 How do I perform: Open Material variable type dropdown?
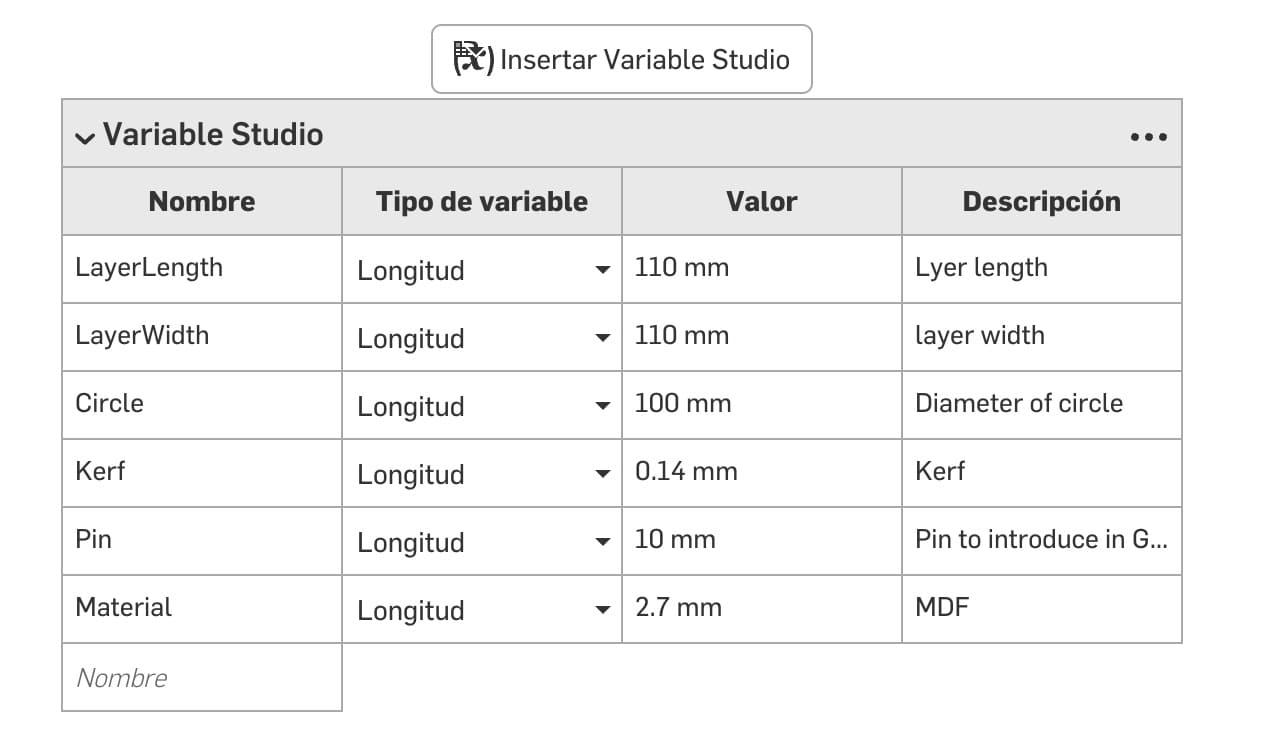(601, 610)
